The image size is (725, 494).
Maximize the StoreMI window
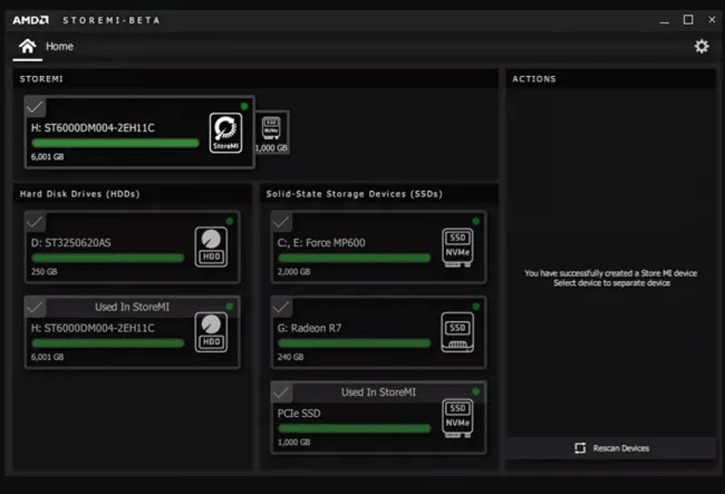click(688, 20)
